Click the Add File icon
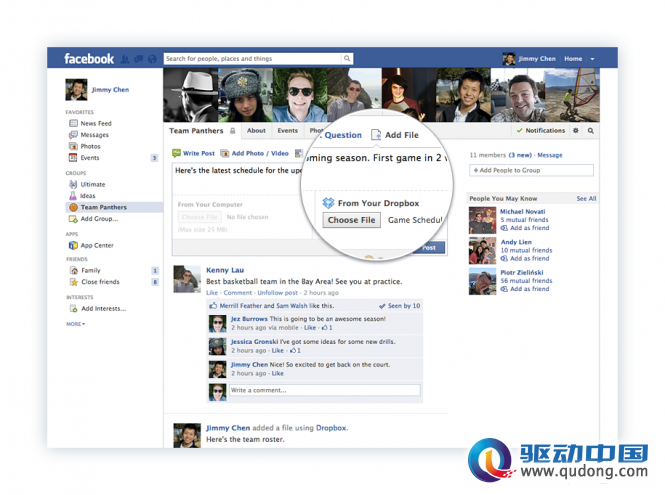Screen dimensions: 665x495 376,135
